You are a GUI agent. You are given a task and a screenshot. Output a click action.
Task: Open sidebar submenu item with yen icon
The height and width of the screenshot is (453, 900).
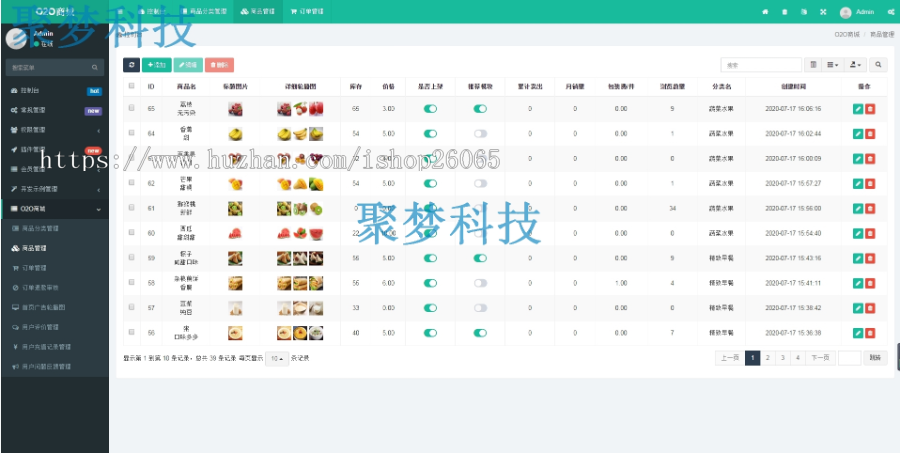pyautogui.click(x=55, y=347)
